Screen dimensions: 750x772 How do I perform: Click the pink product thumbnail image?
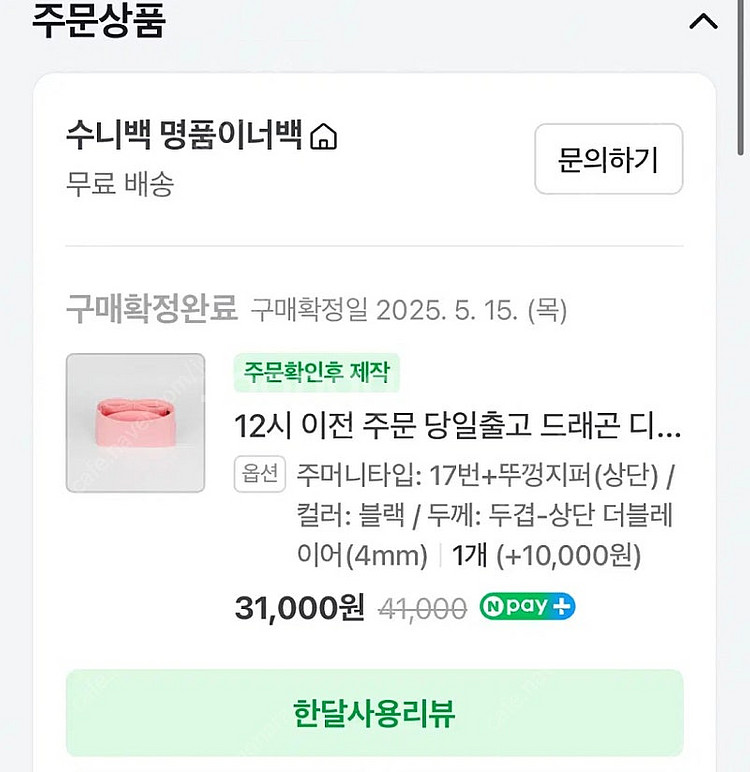coord(135,423)
